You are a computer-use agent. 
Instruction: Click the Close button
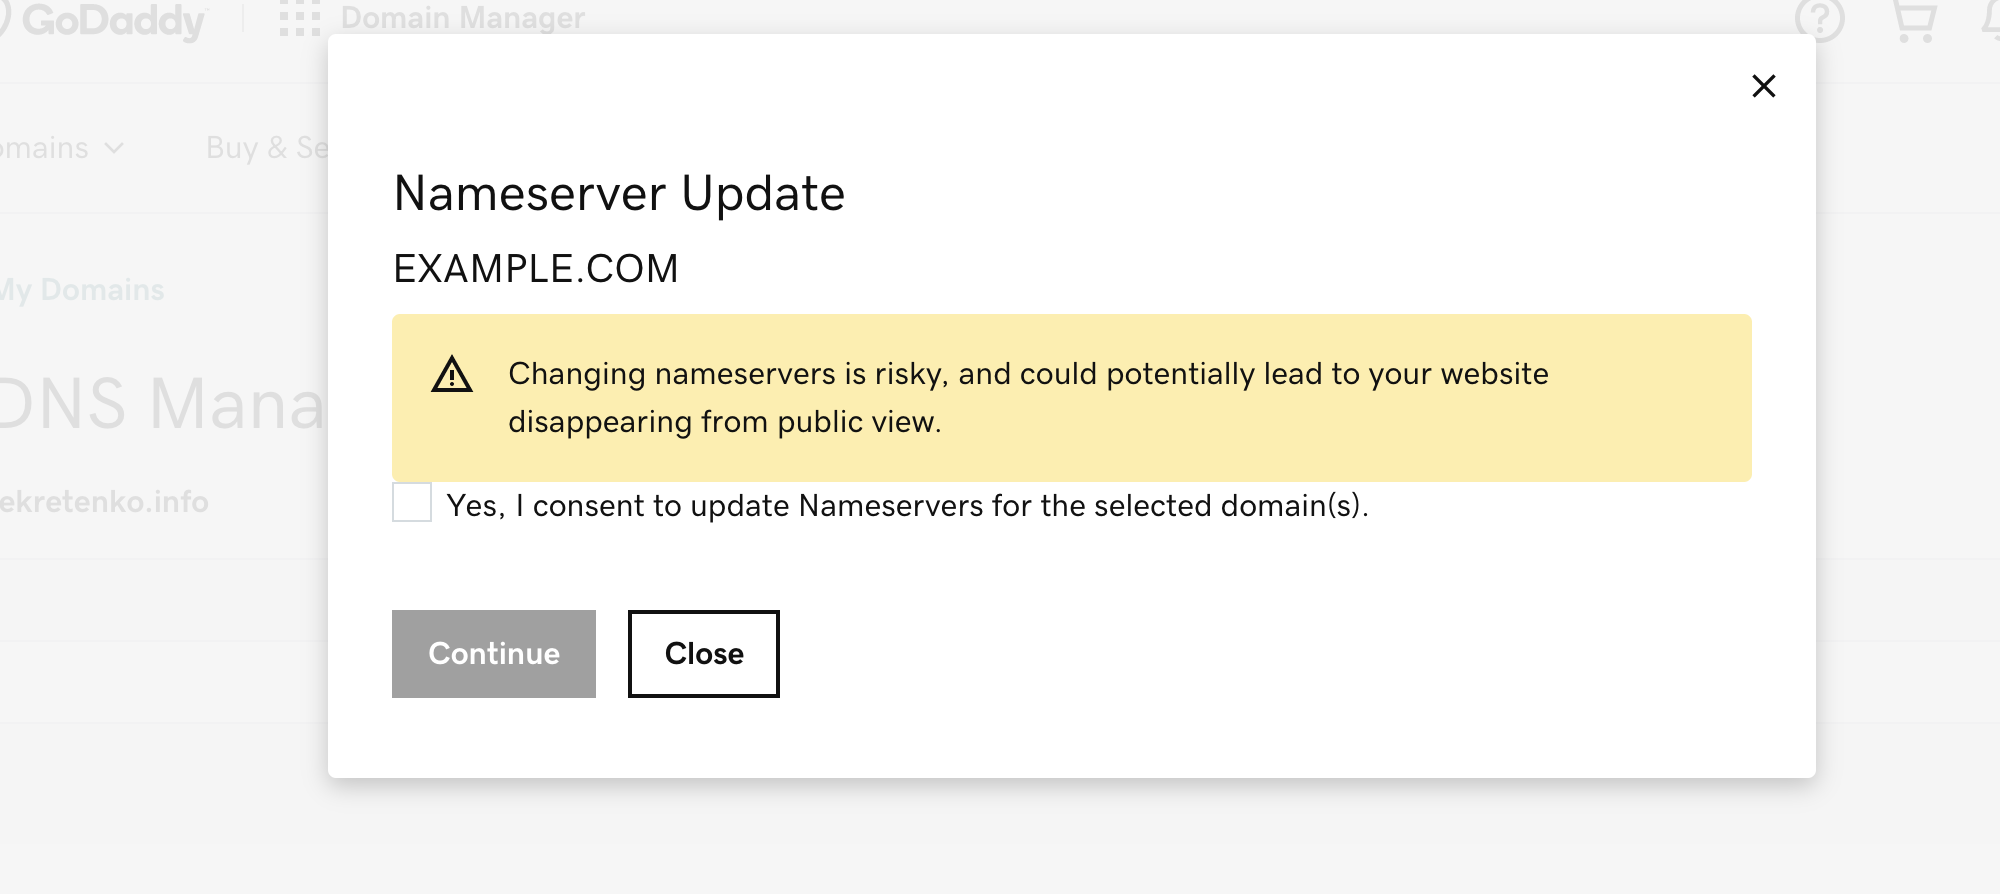(703, 653)
